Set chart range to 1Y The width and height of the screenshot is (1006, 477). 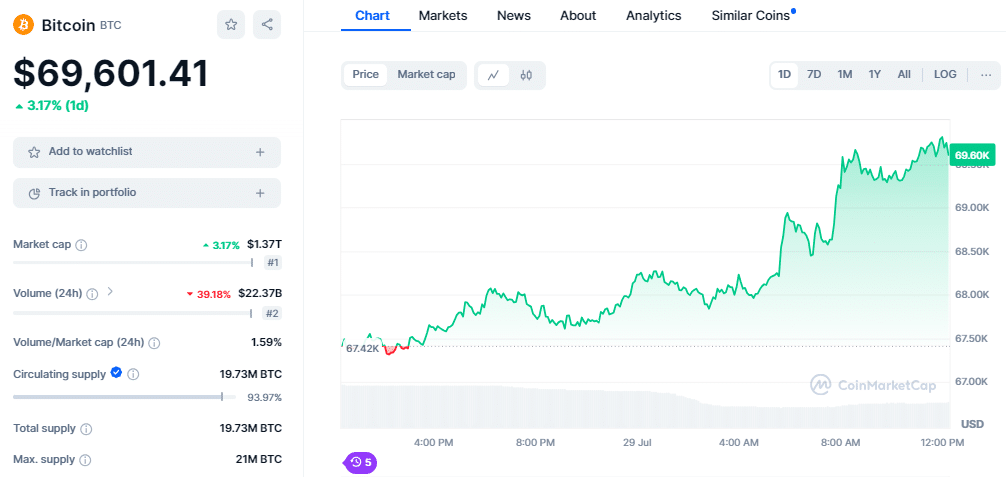(x=874, y=74)
